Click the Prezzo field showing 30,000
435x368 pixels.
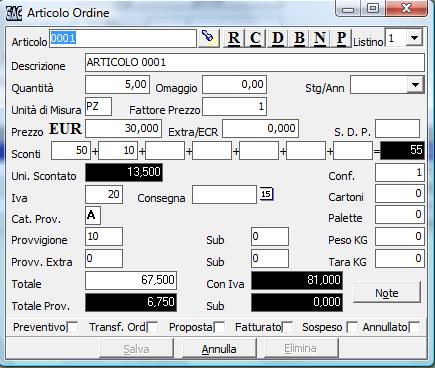pos(123,128)
